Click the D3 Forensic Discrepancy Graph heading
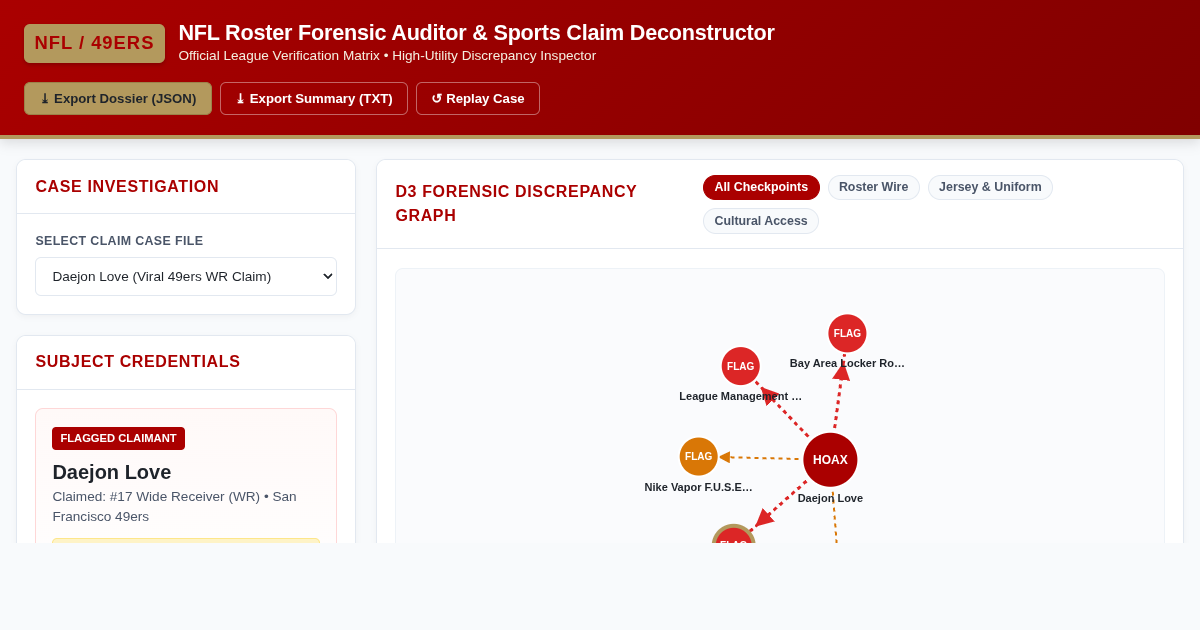 [x=516, y=204]
